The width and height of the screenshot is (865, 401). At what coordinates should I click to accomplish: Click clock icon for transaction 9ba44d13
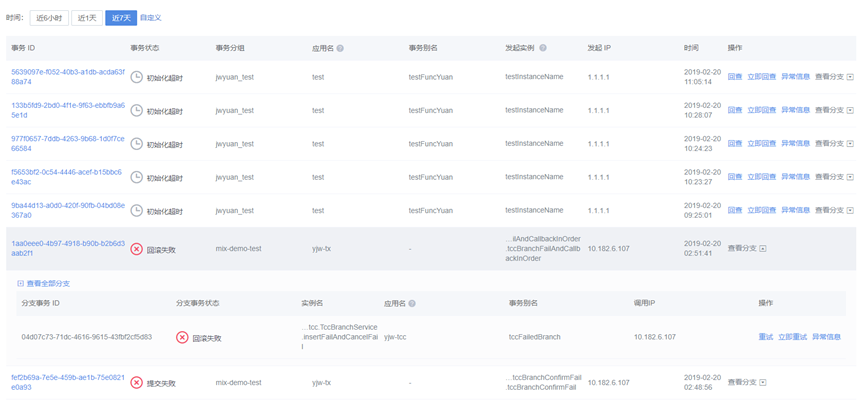pos(137,211)
